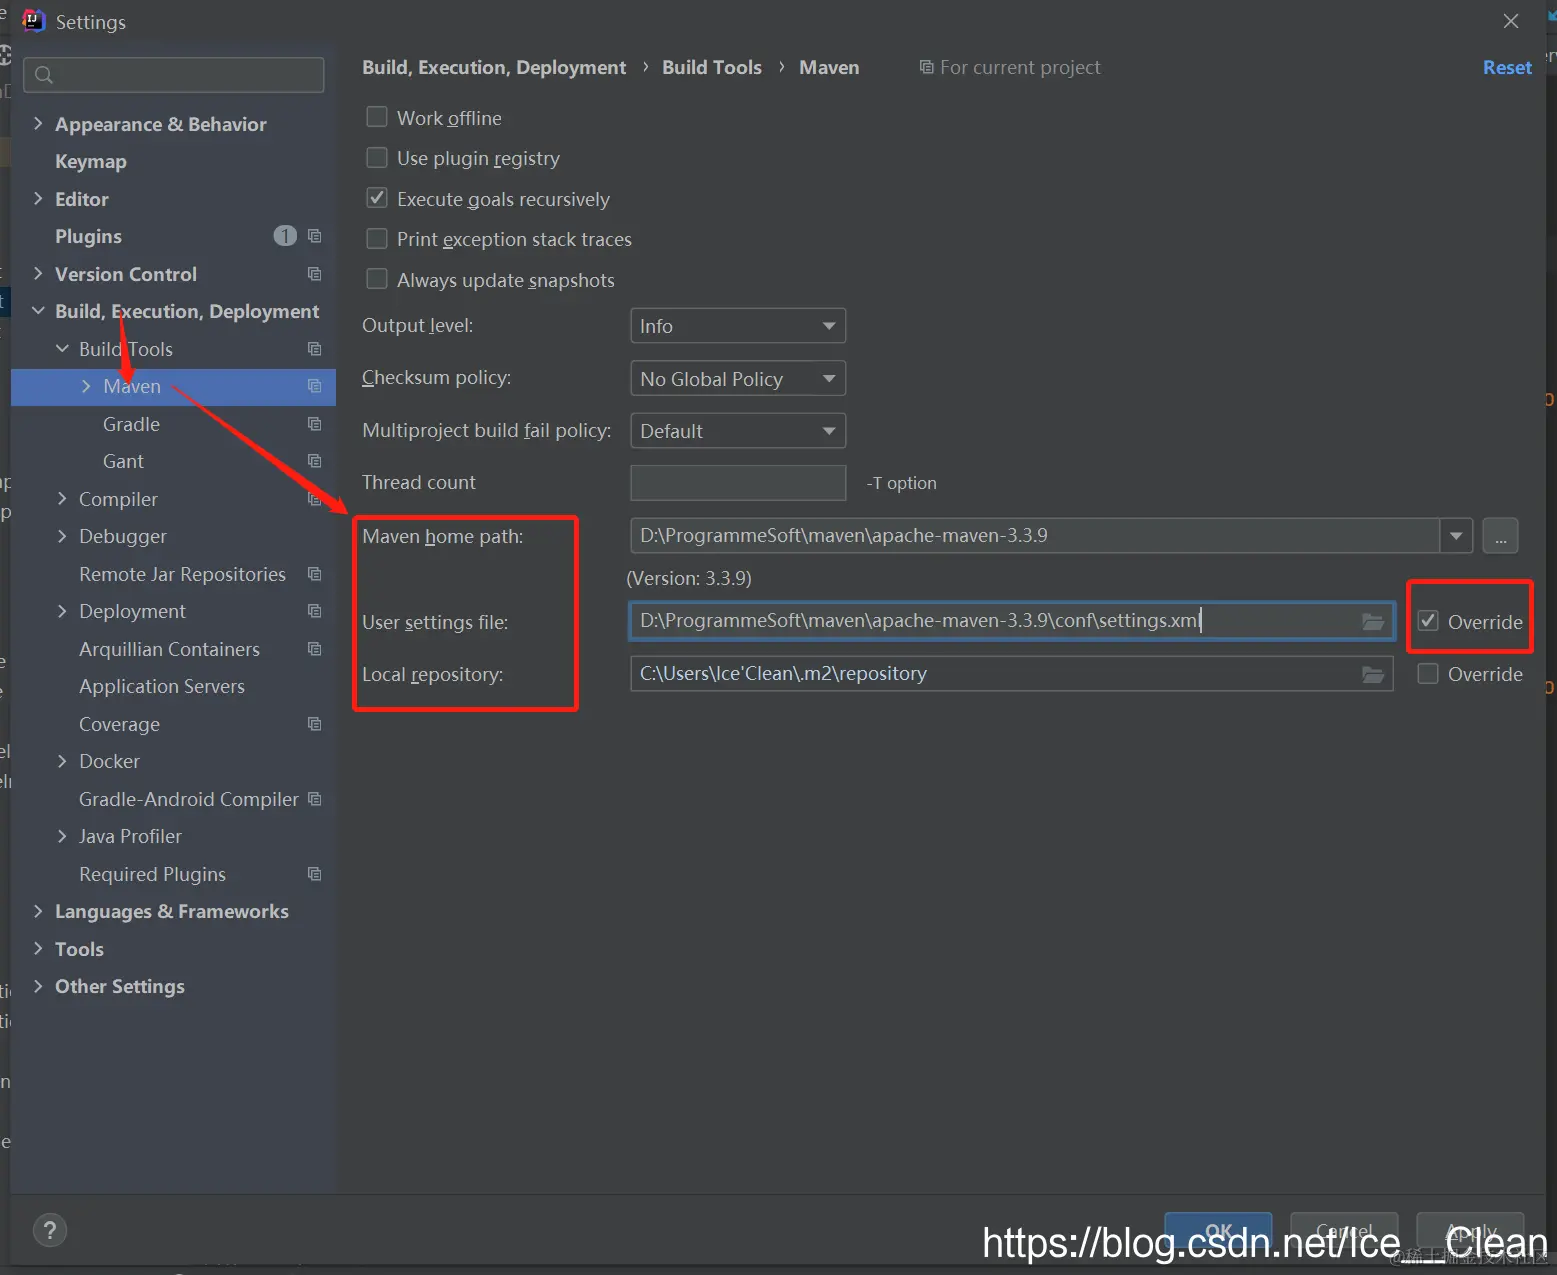
Task: Click the project-level icon next to Plugins
Action: click(314, 236)
